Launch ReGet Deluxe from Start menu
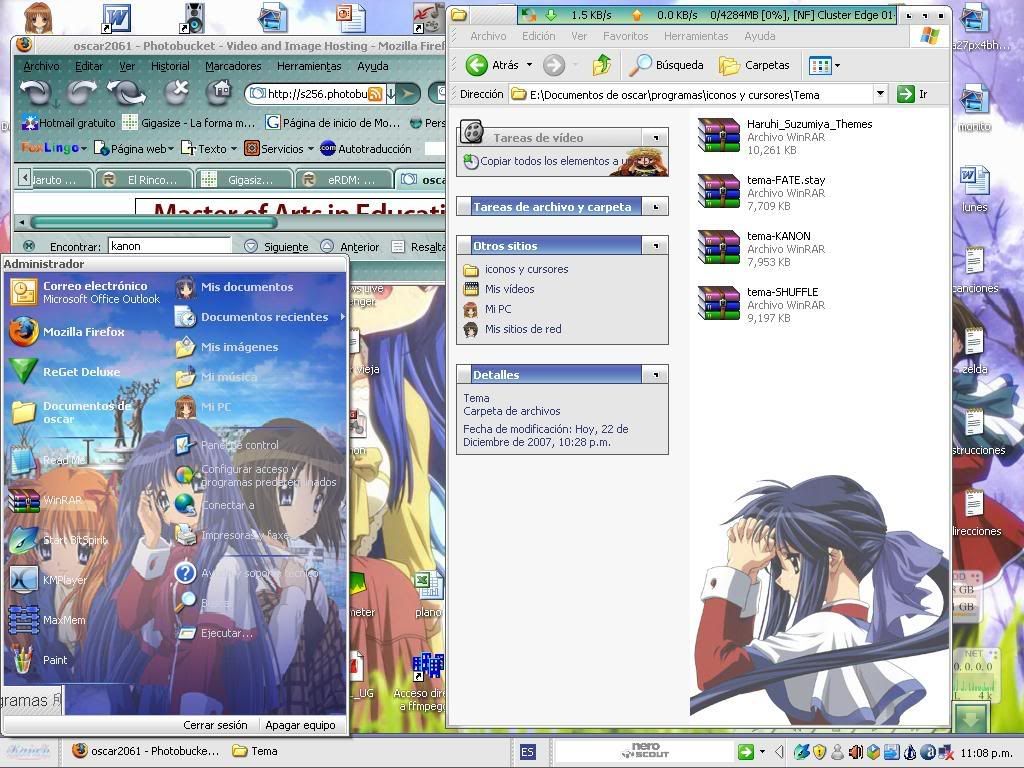Screen dimensions: 1024x768 (x=65, y=372)
